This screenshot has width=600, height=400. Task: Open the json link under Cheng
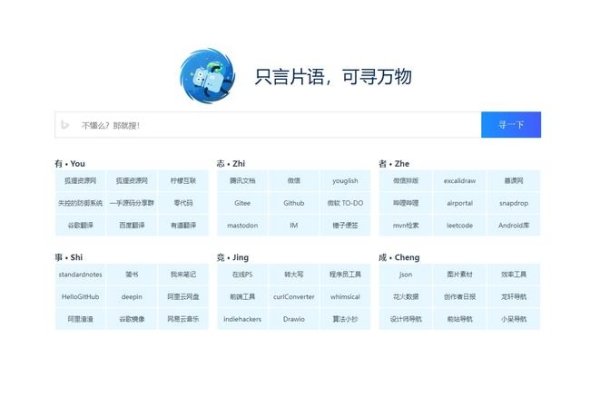[x=406, y=274]
